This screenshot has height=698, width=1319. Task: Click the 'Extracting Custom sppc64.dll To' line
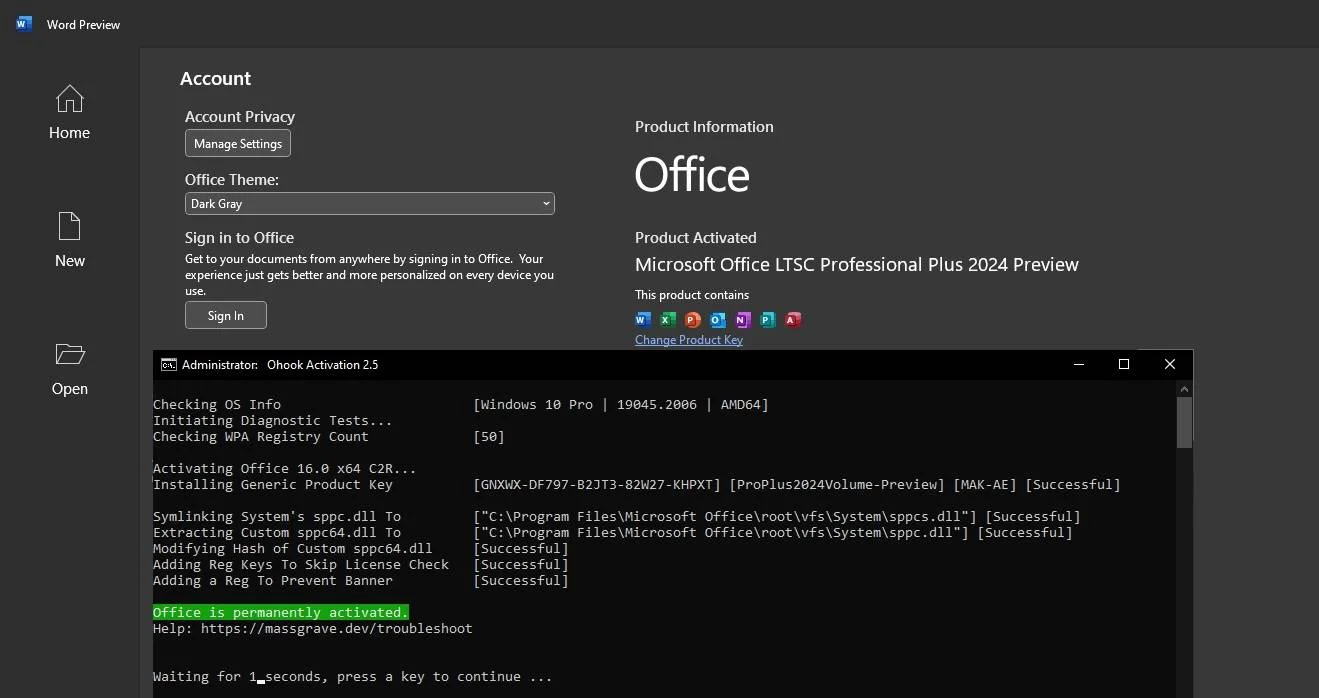(277, 533)
